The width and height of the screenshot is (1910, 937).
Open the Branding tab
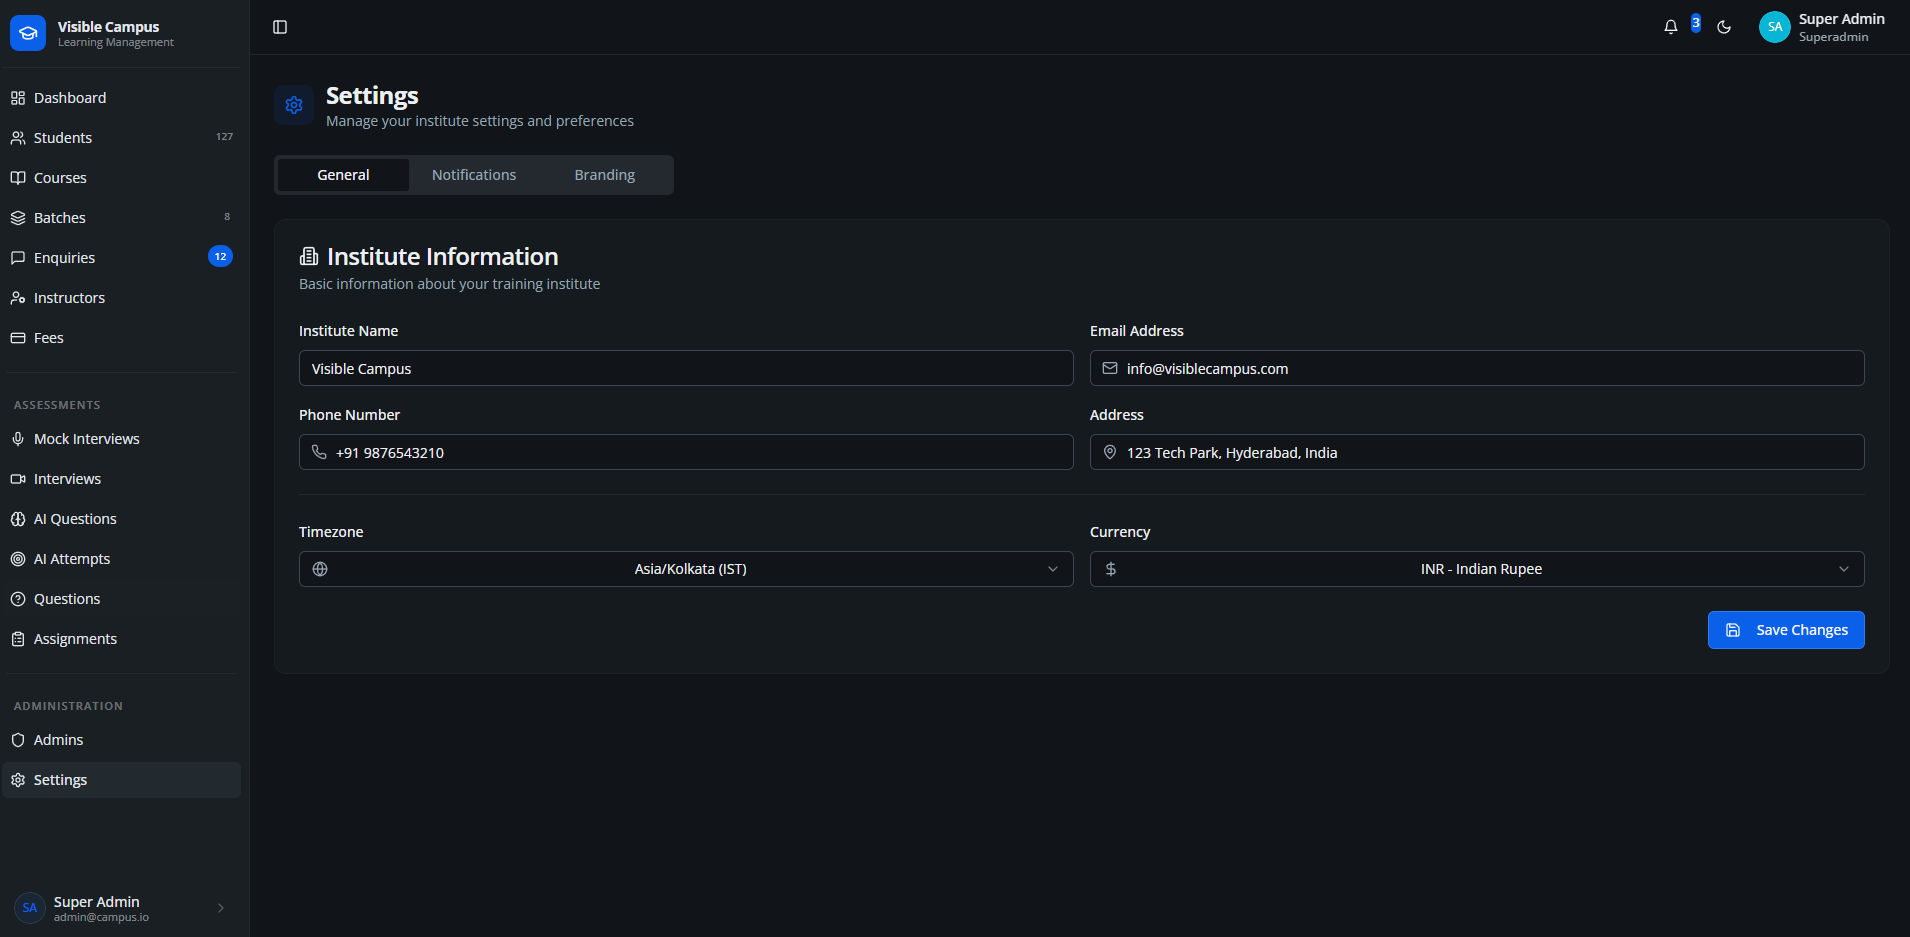(604, 174)
